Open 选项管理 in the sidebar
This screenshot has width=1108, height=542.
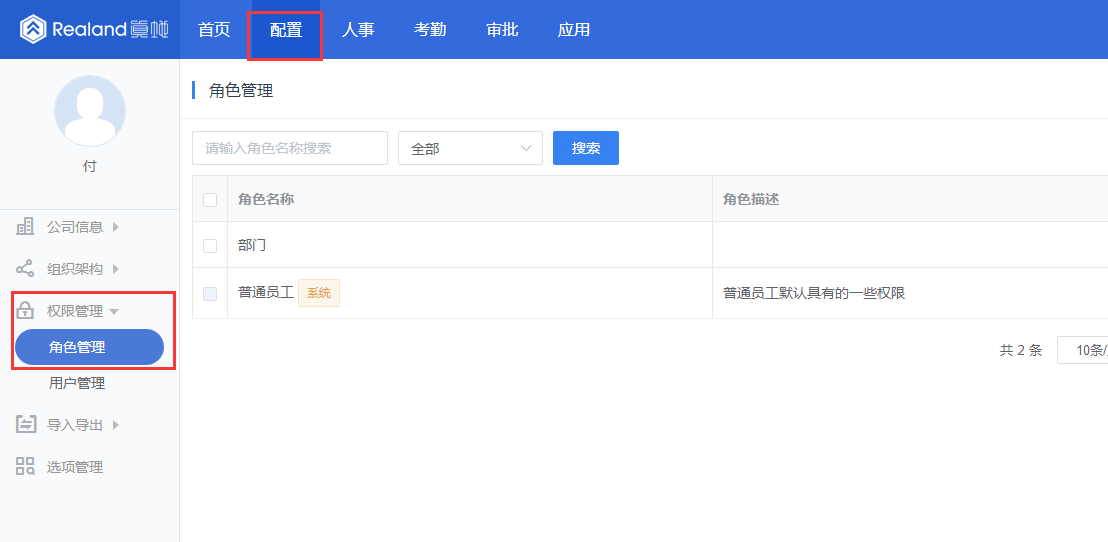(75, 467)
